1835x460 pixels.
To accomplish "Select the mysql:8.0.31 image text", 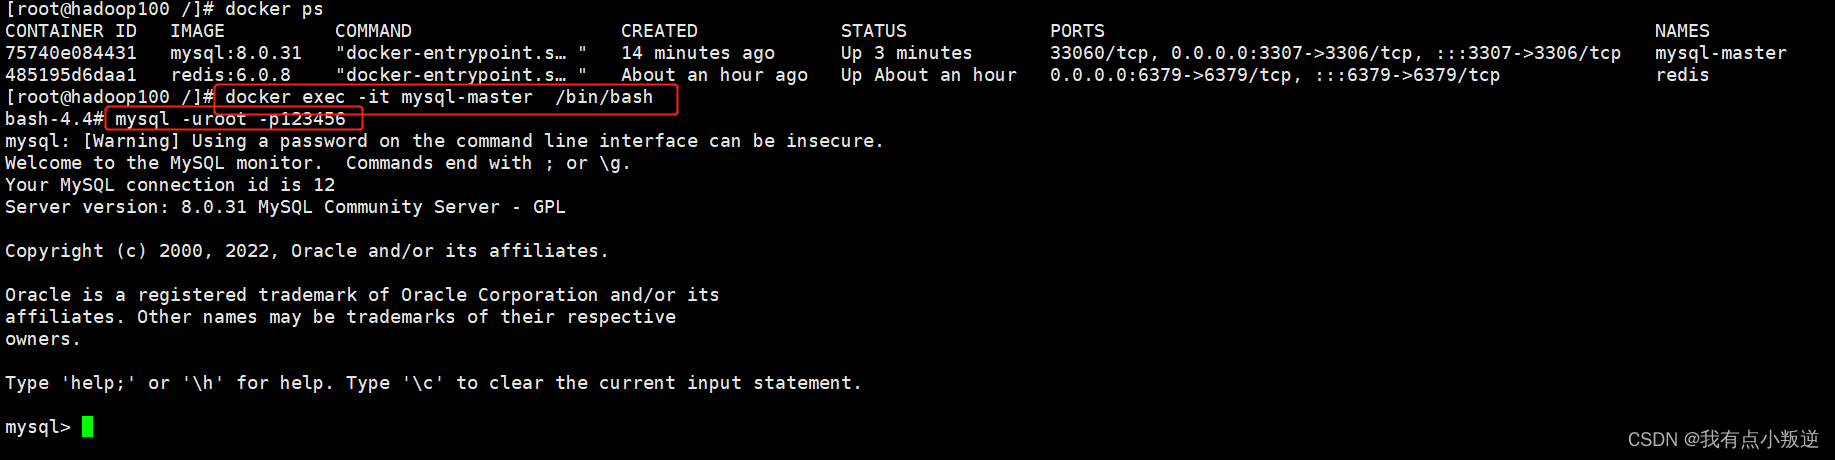I will point(236,53).
